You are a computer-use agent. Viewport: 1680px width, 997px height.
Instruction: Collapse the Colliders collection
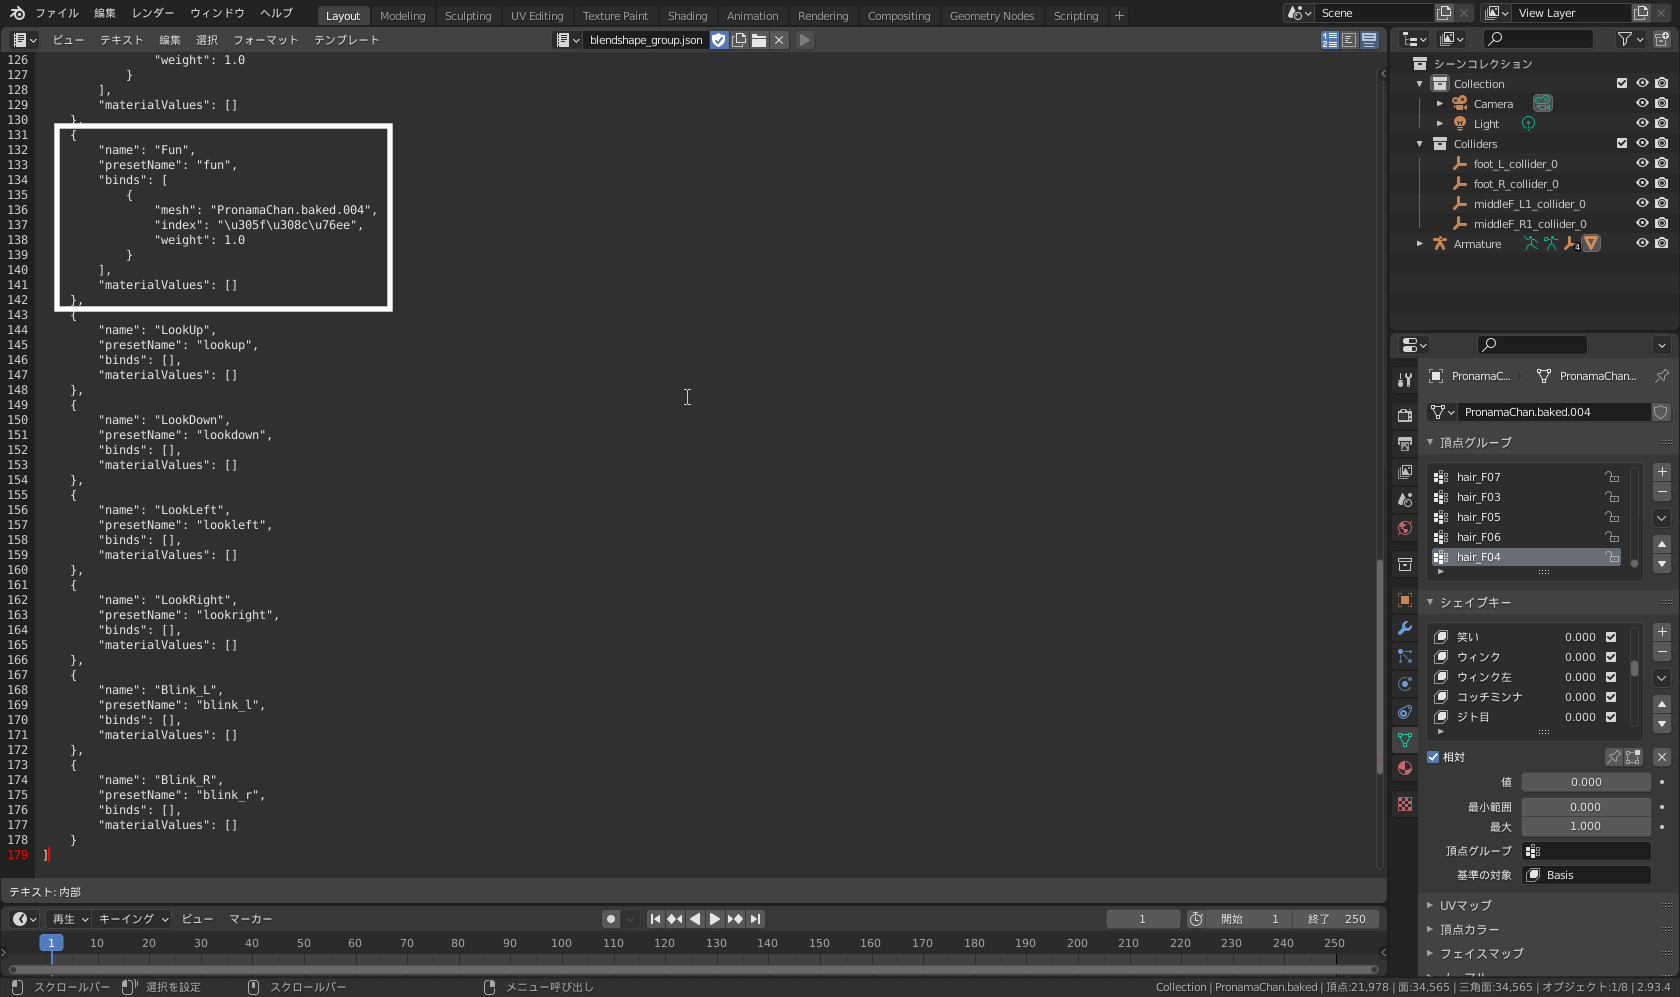pyautogui.click(x=1420, y=144)
